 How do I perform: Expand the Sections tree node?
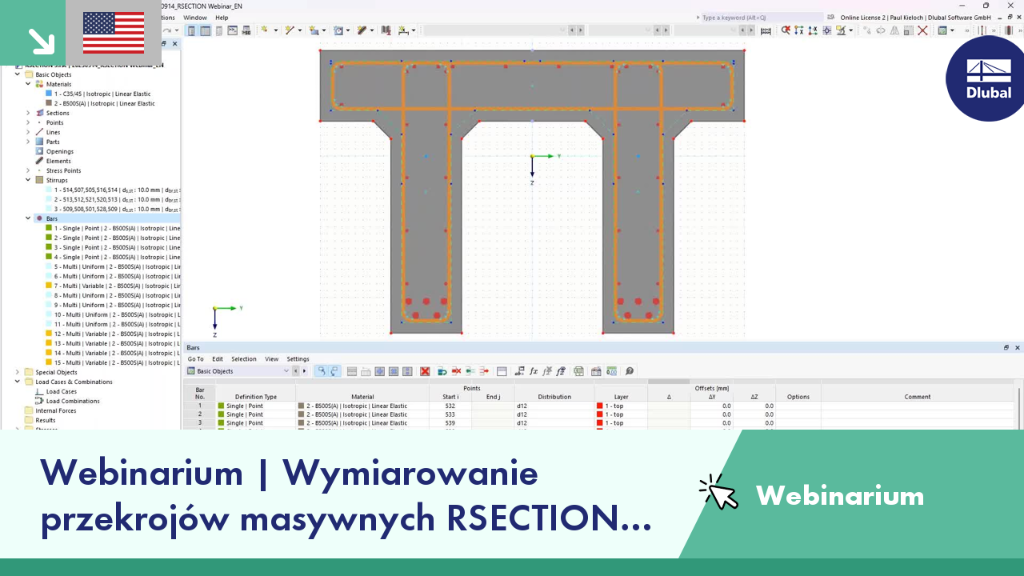(28, 113)
